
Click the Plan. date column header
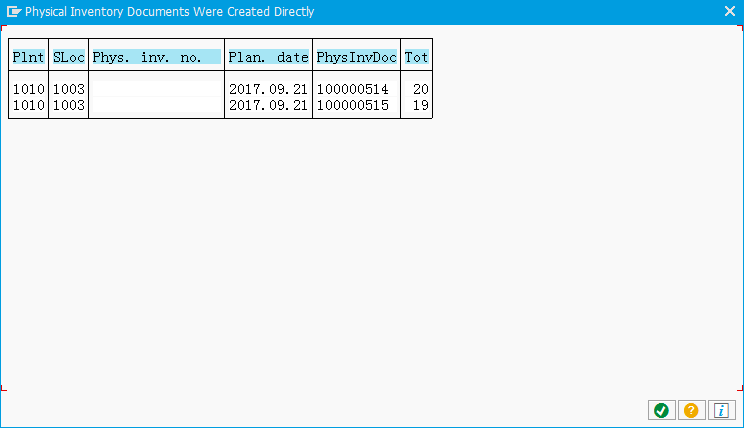[269, 57]
